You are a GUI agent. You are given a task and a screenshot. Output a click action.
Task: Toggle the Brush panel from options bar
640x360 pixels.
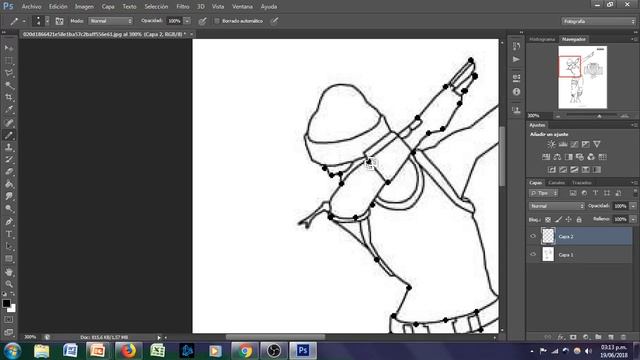pyautogui.click(x=59, y=21)
